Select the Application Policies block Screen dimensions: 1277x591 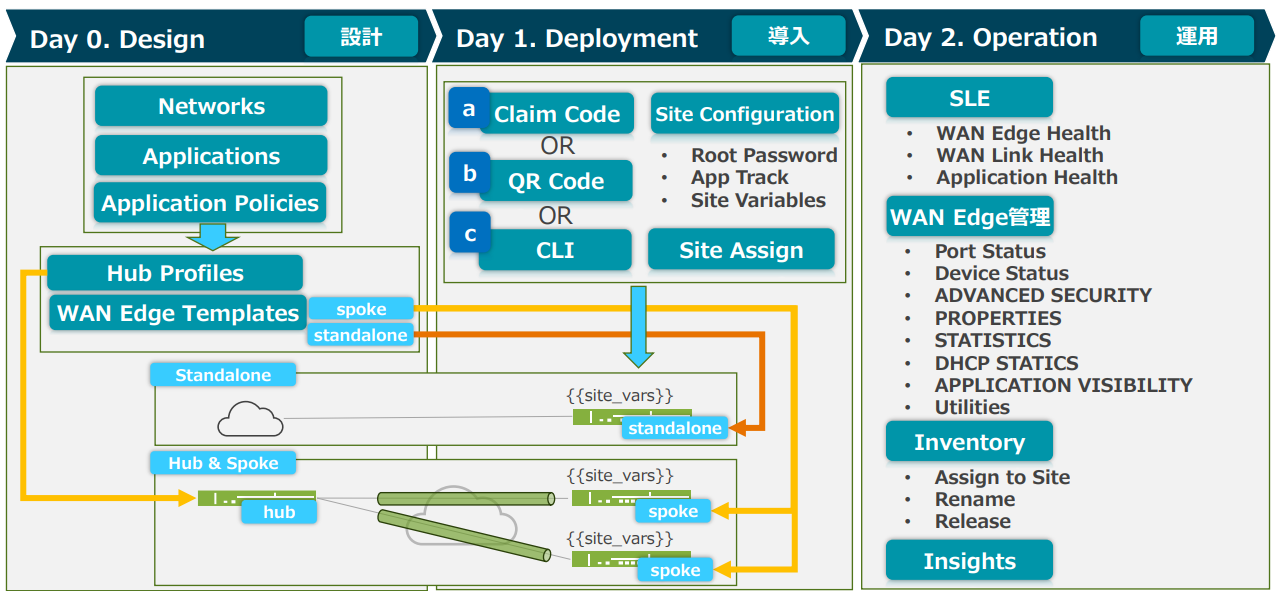tap(210, 203)
